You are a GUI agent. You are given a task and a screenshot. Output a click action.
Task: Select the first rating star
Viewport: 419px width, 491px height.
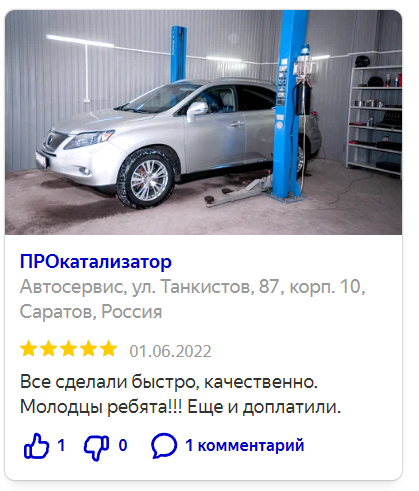[29, 349]
